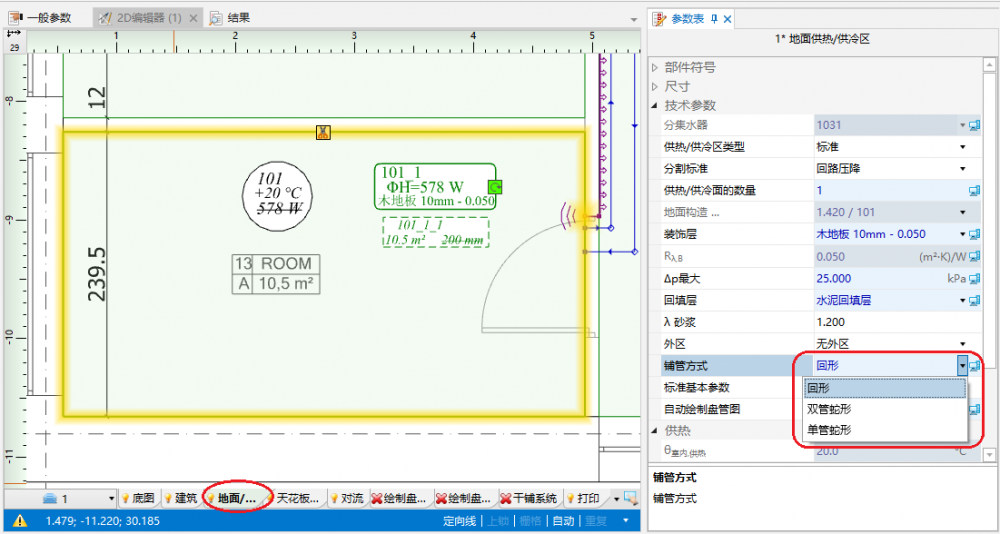Image resolution: width=1000 pixels, height=534 pixels.
Task: Pin the 参数表 panel
Action: click(x=713, y=18)
